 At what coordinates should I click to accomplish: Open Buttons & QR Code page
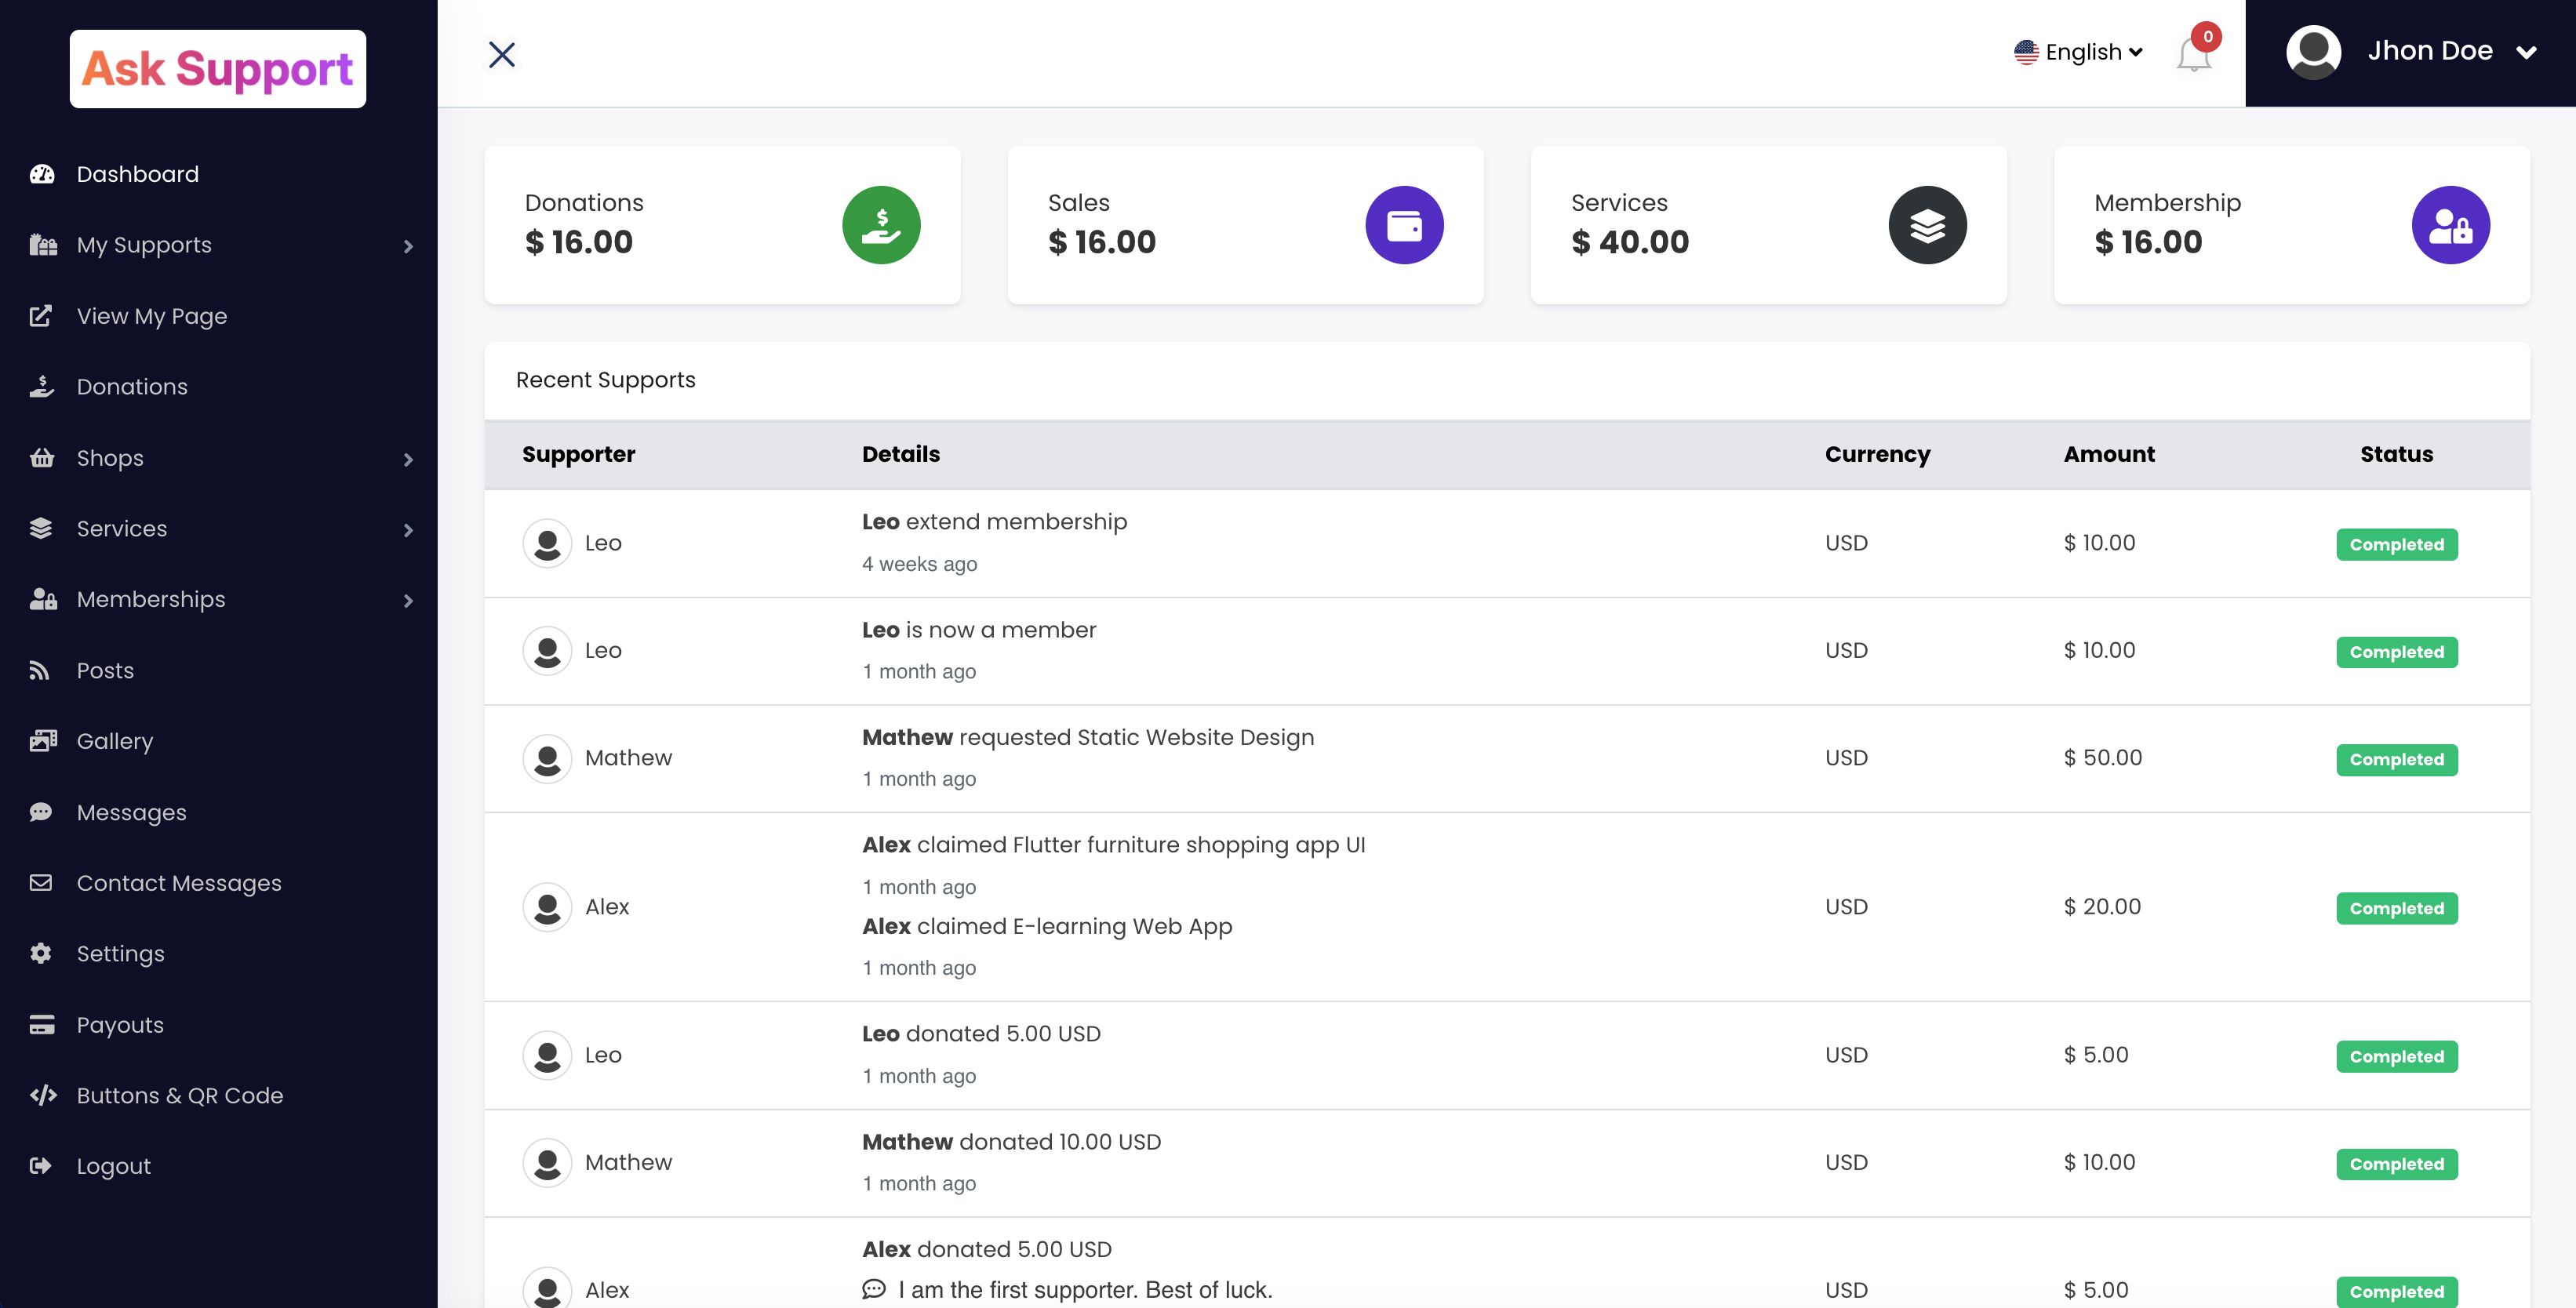(x=180, y=1096)
